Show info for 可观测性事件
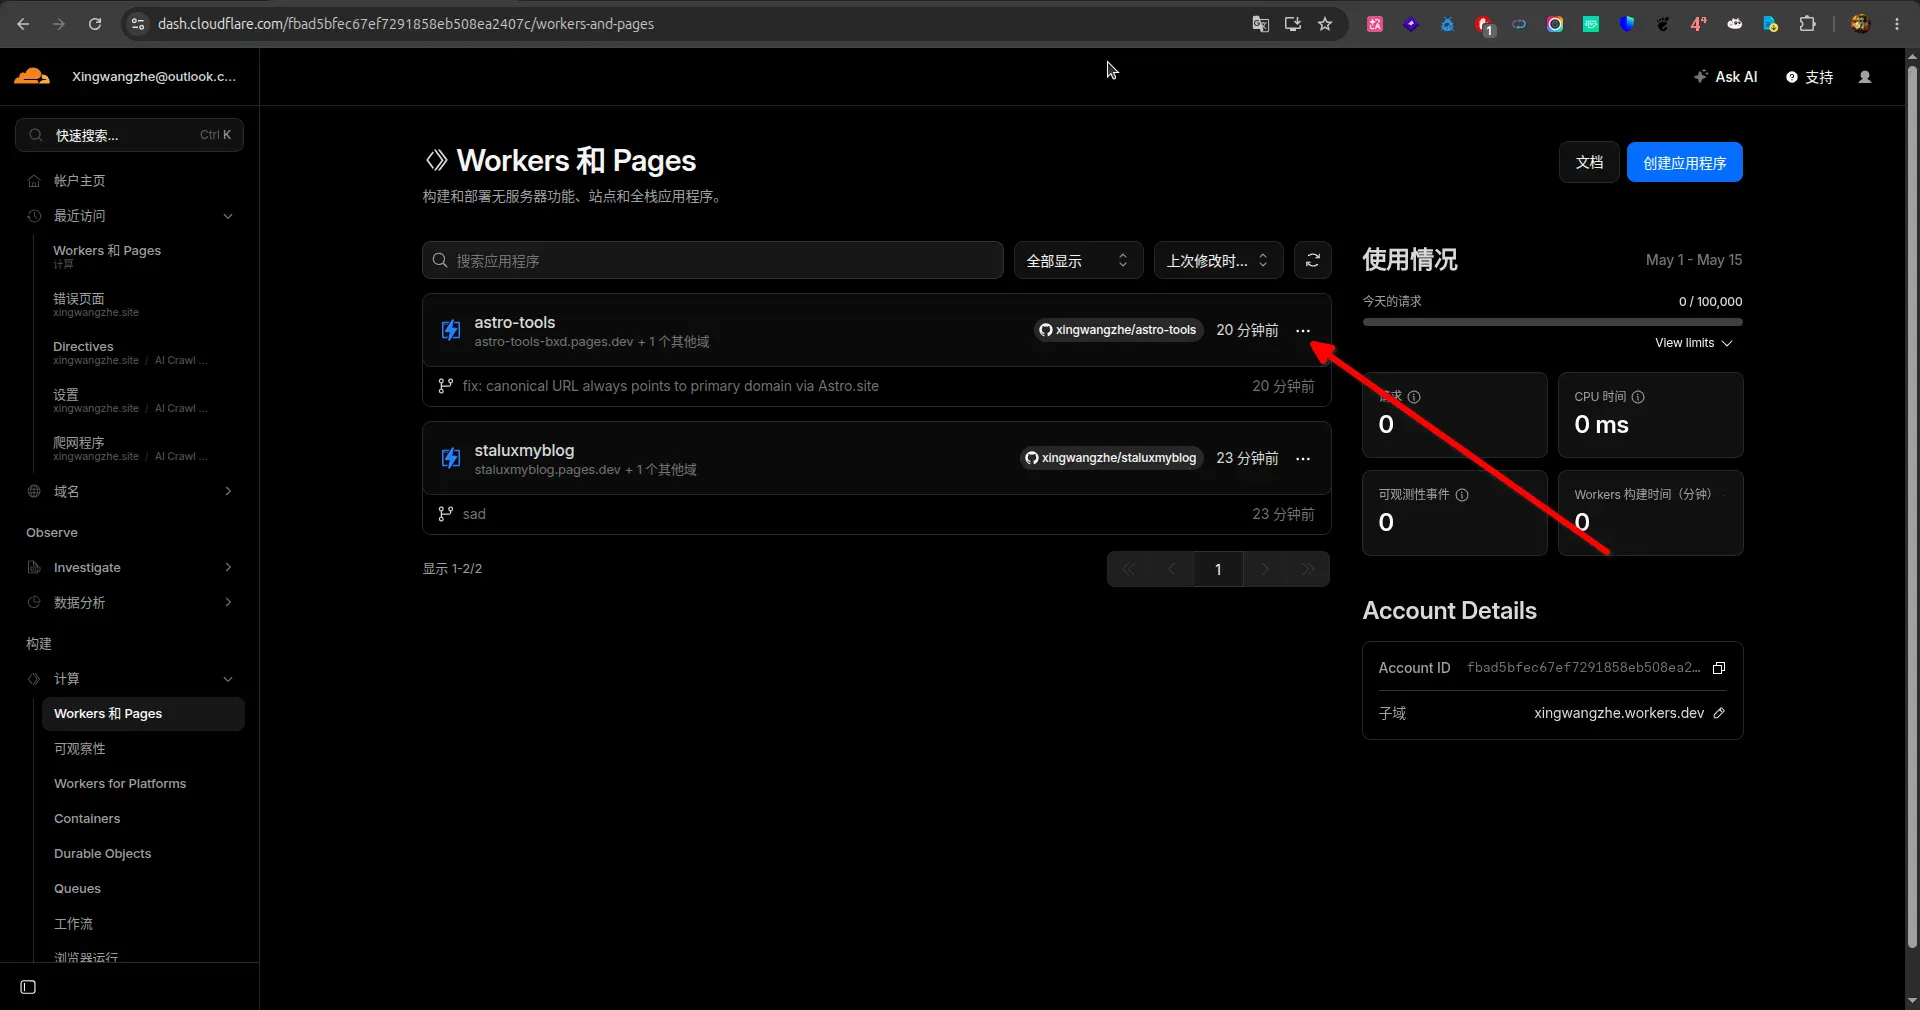1920x1010 pixels. [x=1462, y=495]
